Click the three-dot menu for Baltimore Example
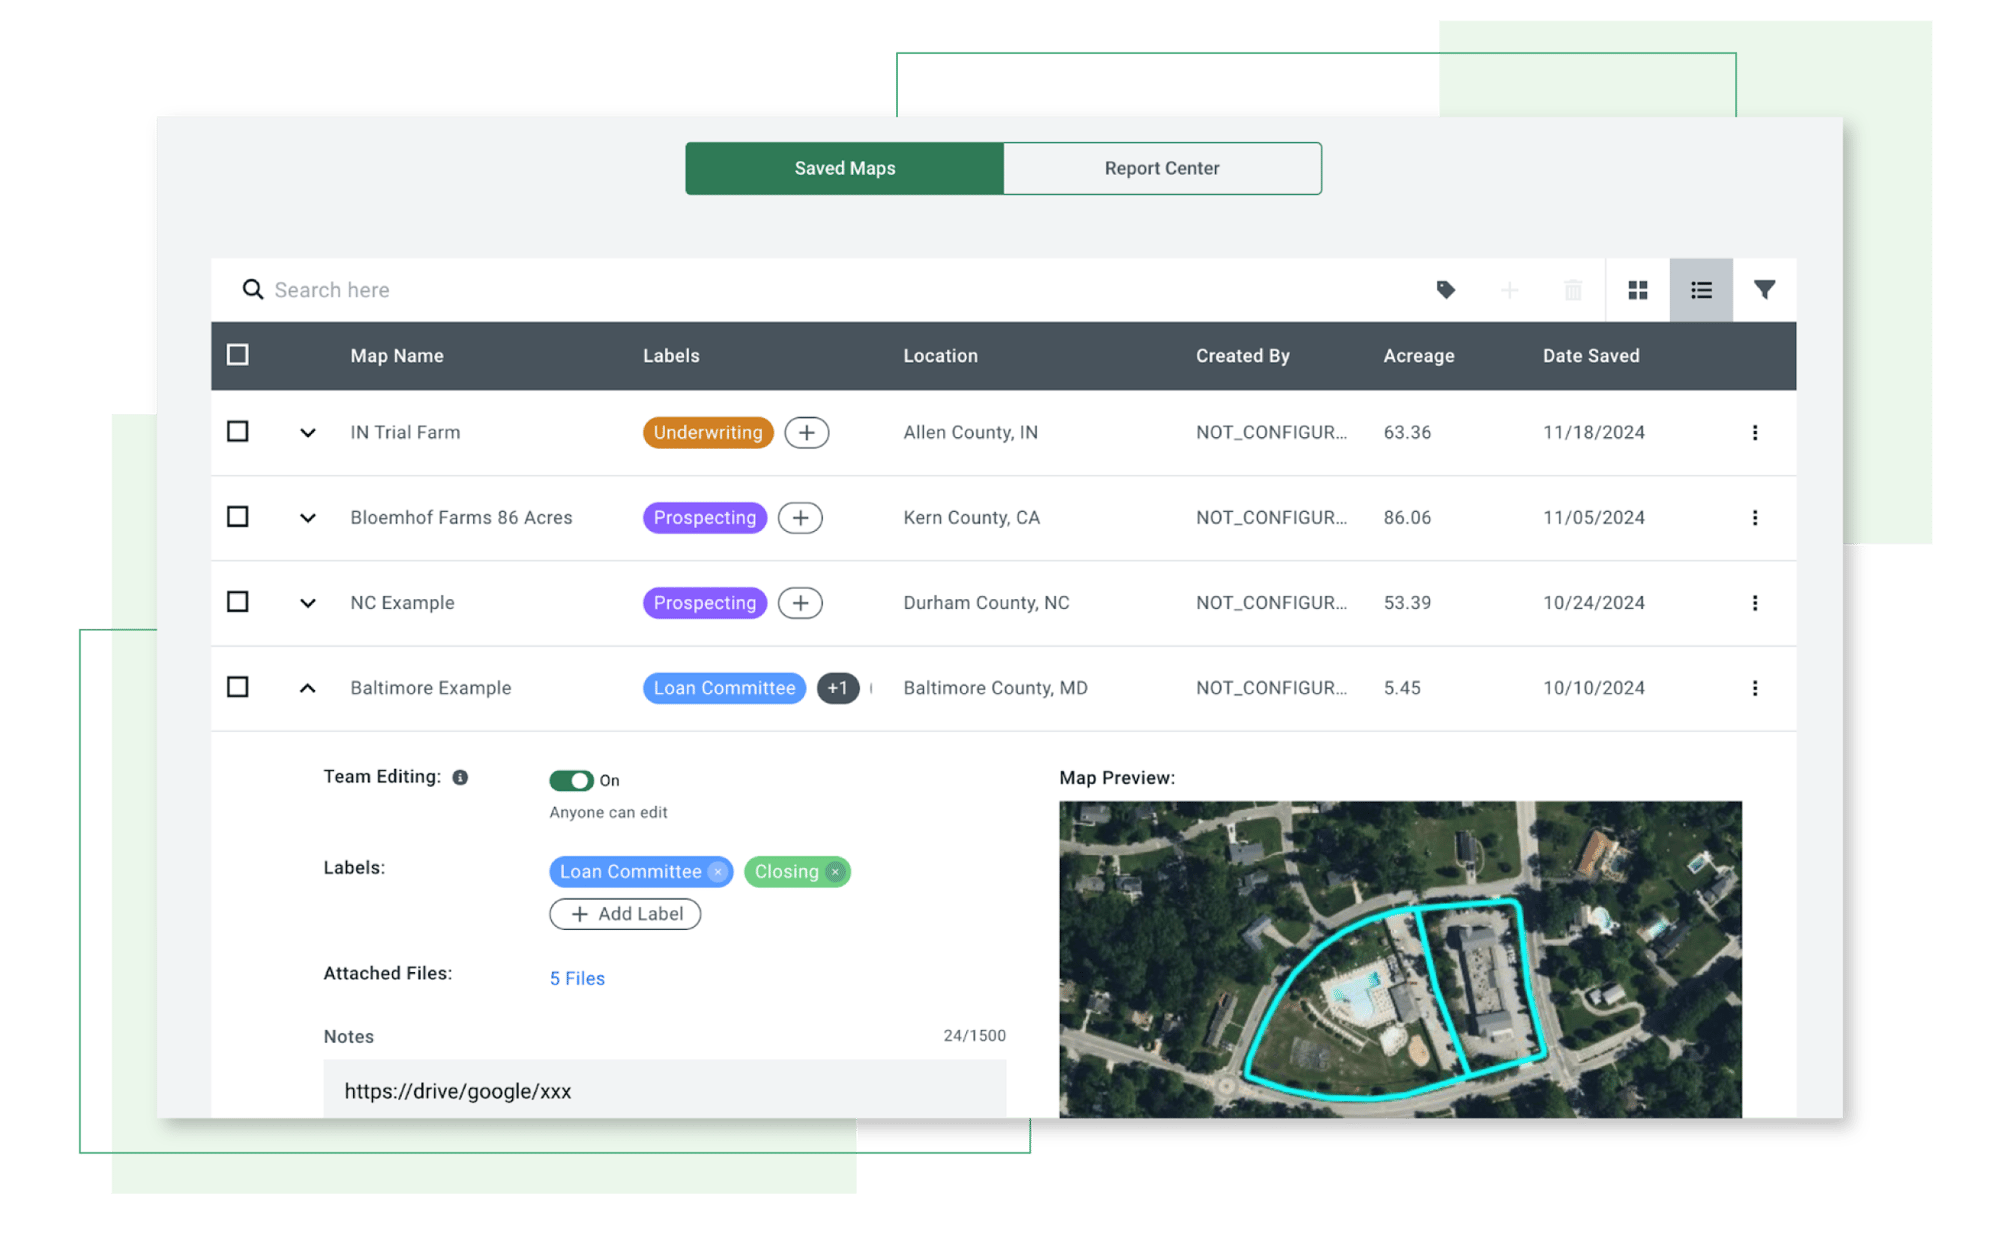This screenshot has width=2000, height=1236. tap(1754, 687)
